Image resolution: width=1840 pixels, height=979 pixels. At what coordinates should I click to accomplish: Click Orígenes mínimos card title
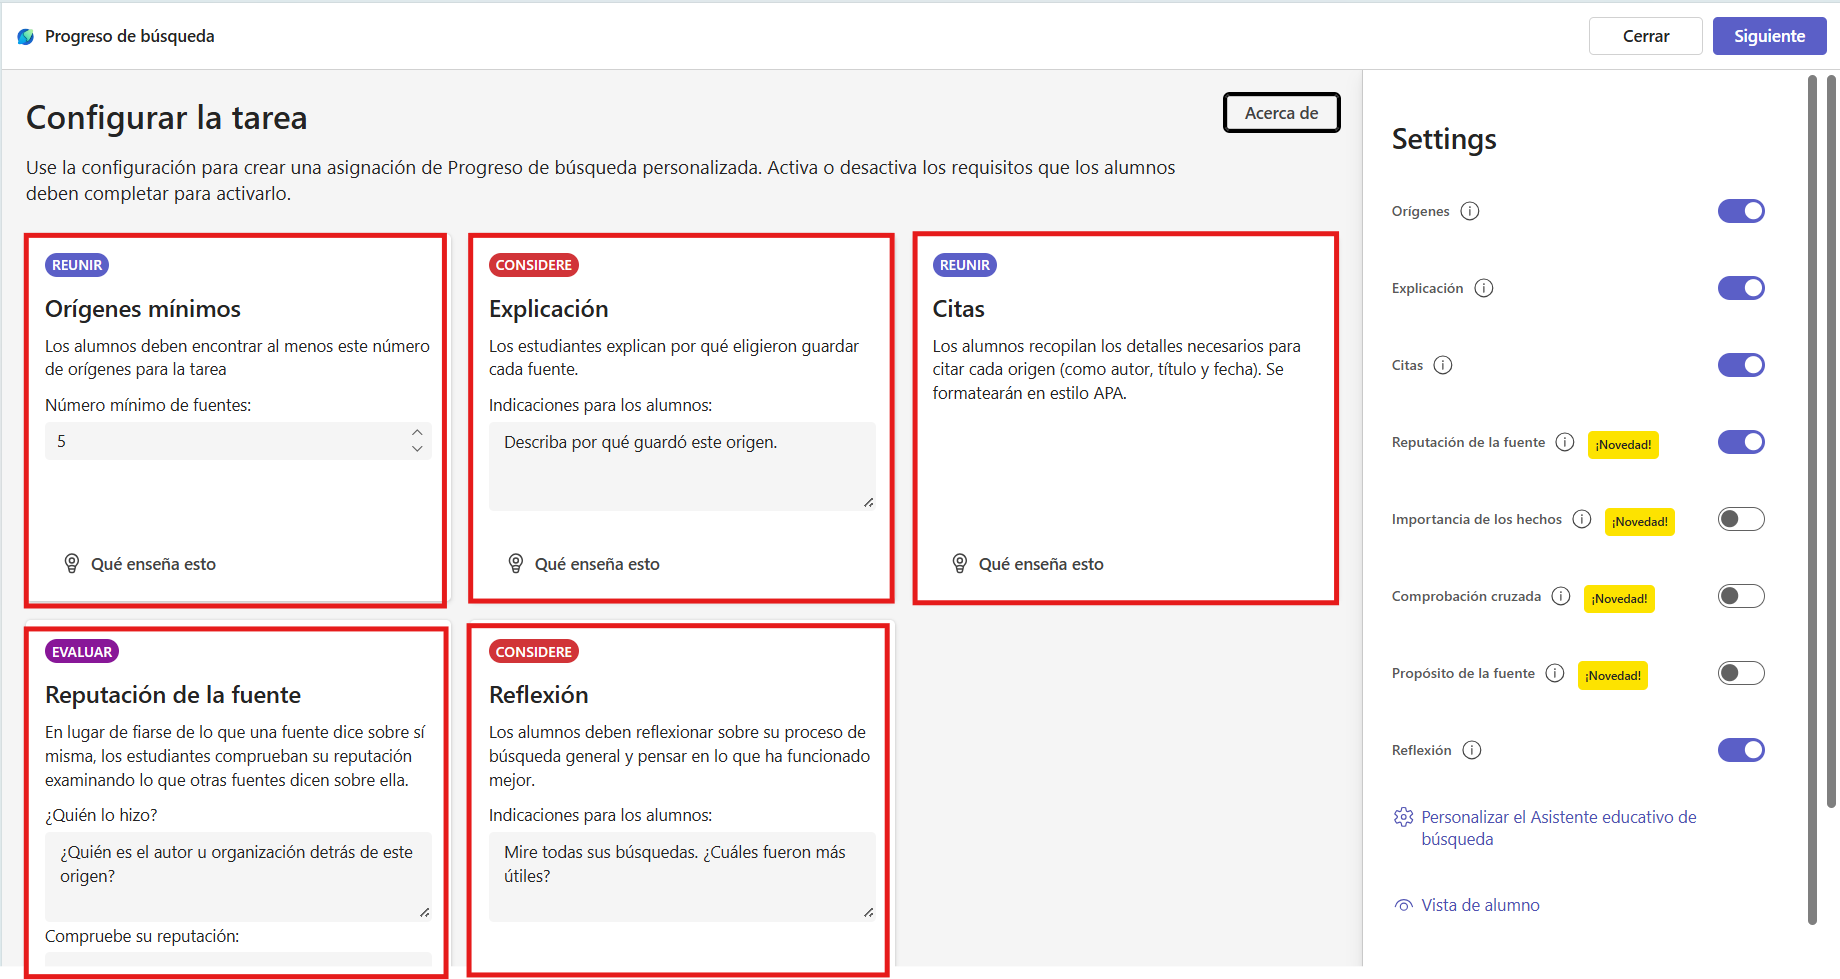(143, 309)
